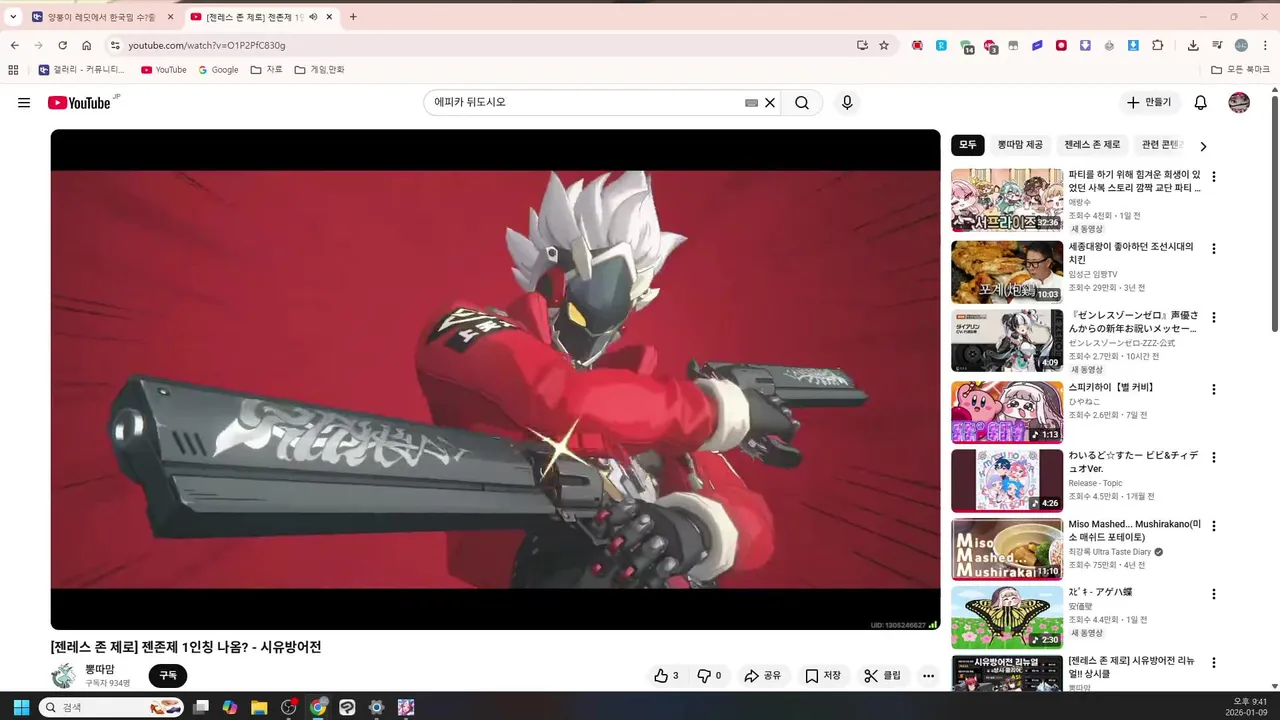This screenshot has height=720, width=1280.
Task: Open the Chrome downloads icon
Action: 1193,45
